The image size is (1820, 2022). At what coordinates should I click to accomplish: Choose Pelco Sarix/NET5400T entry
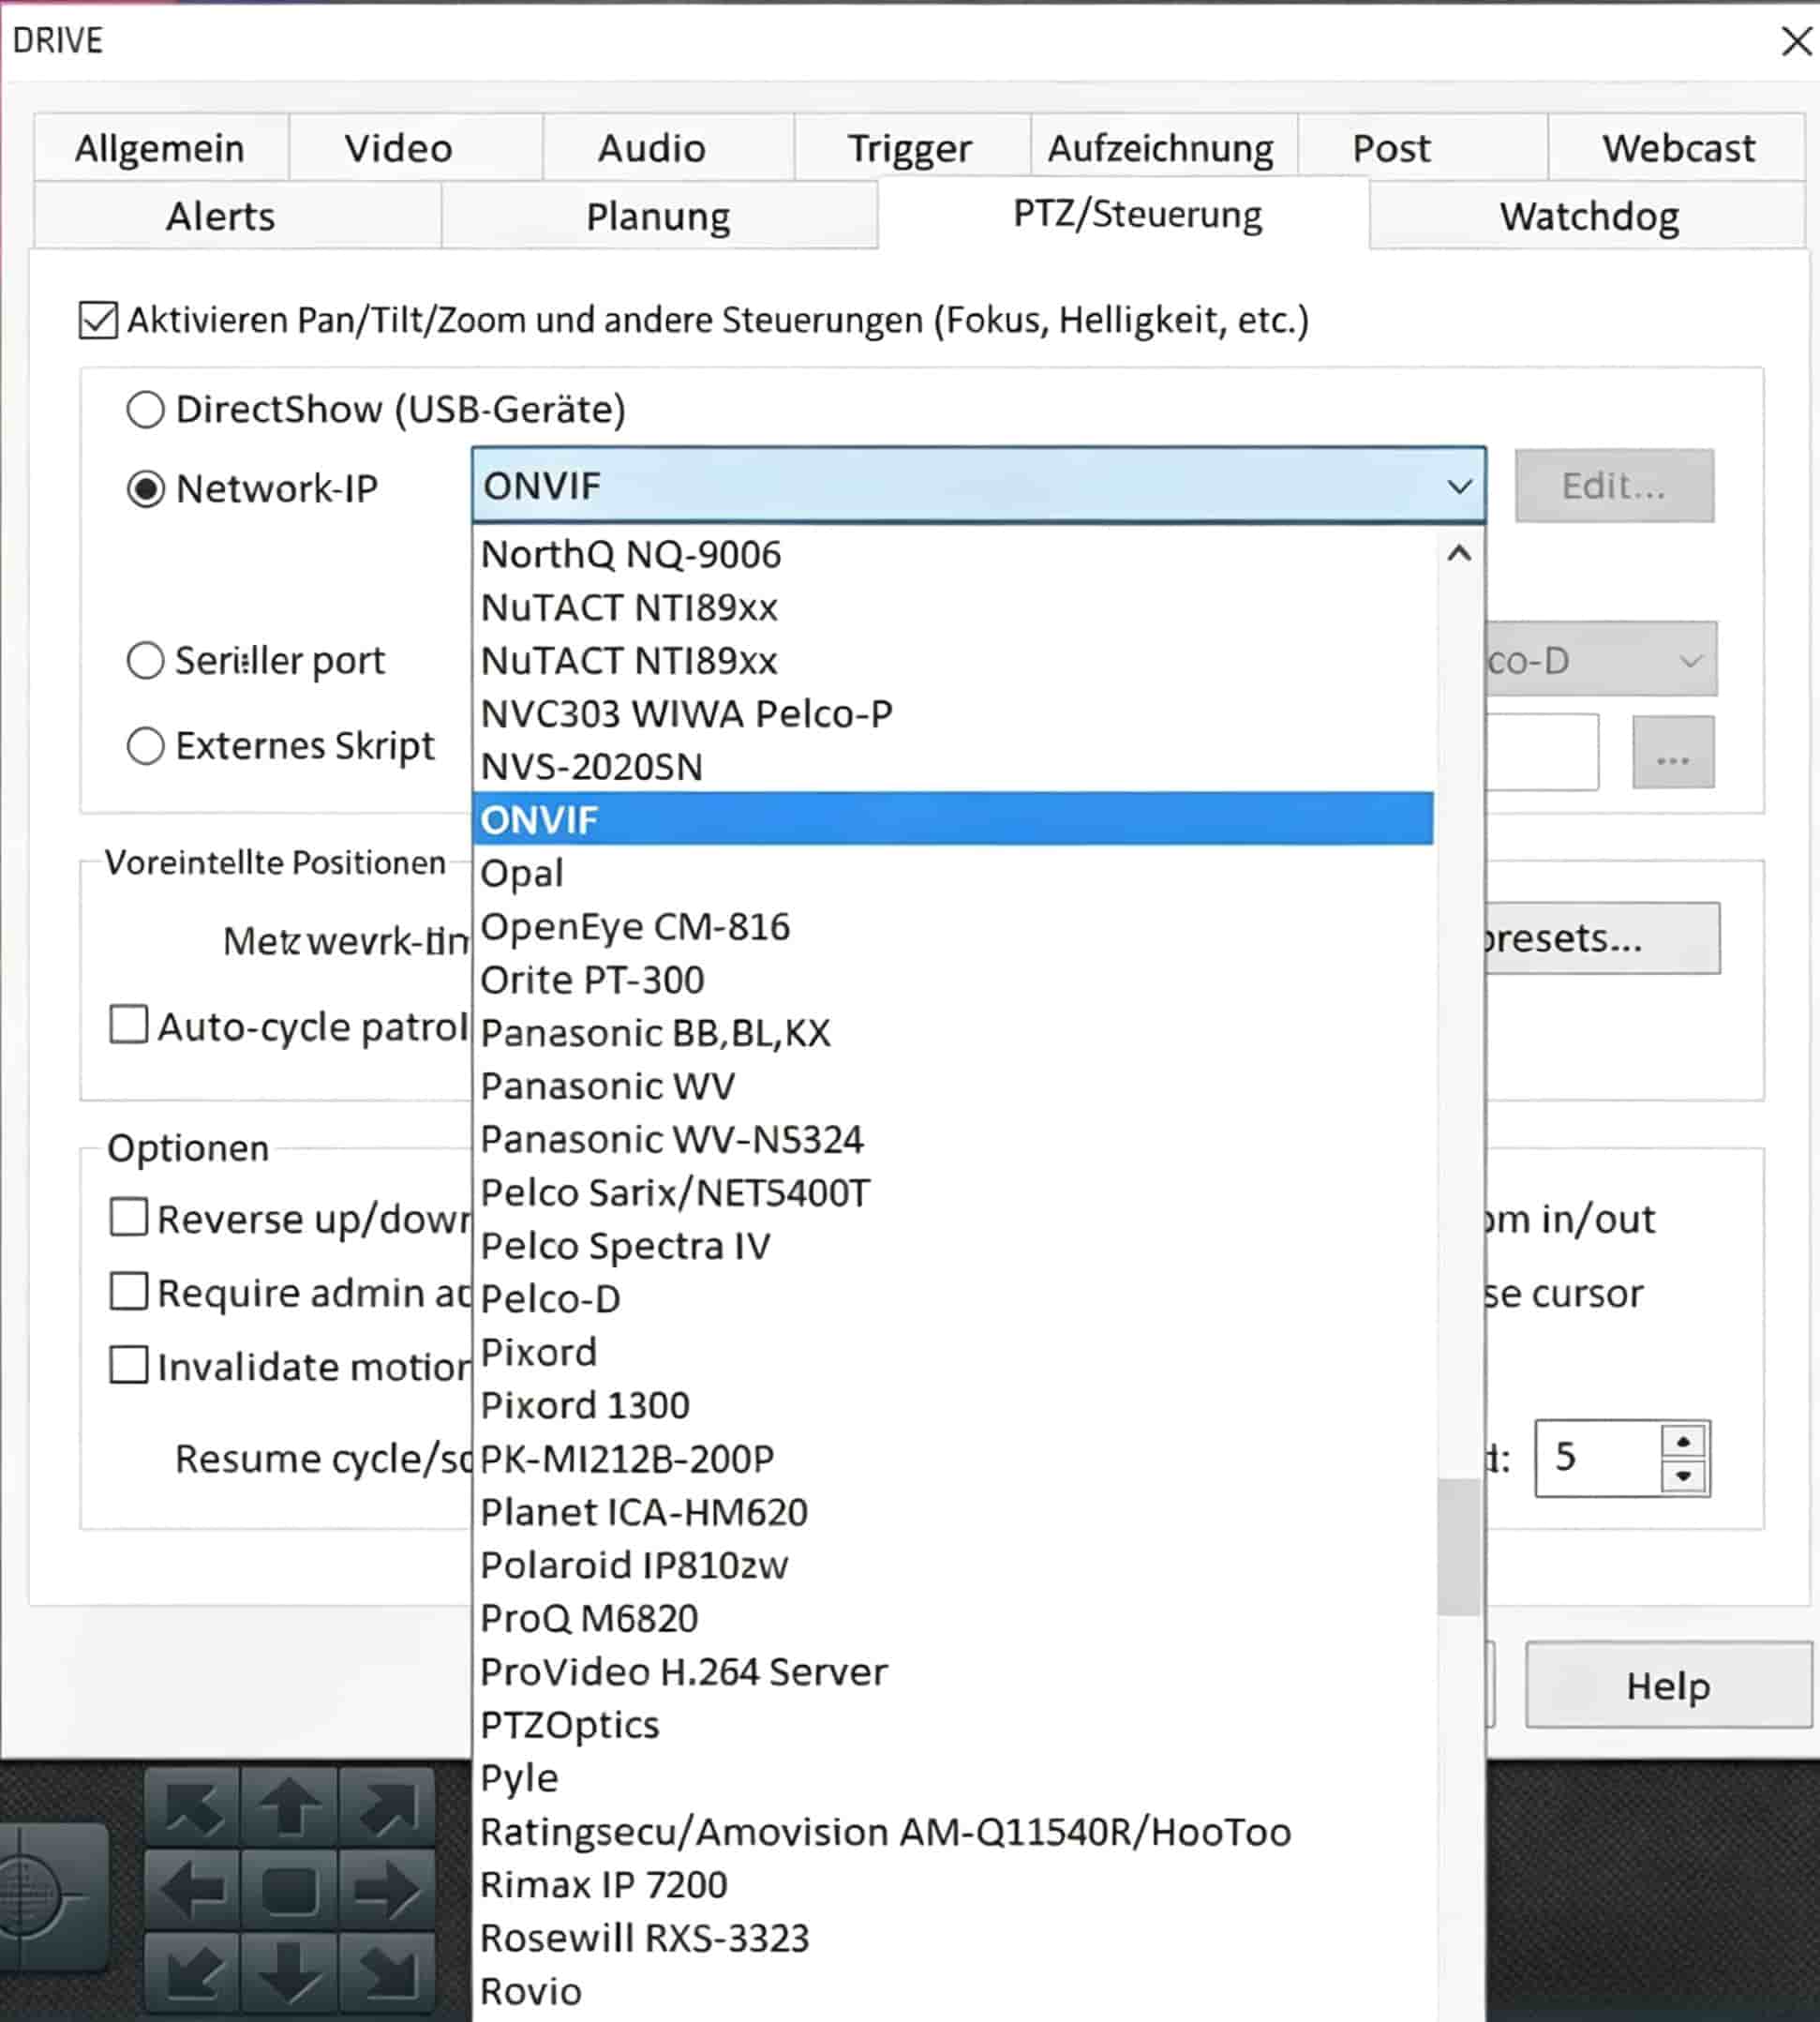[x=953, y=1193]
